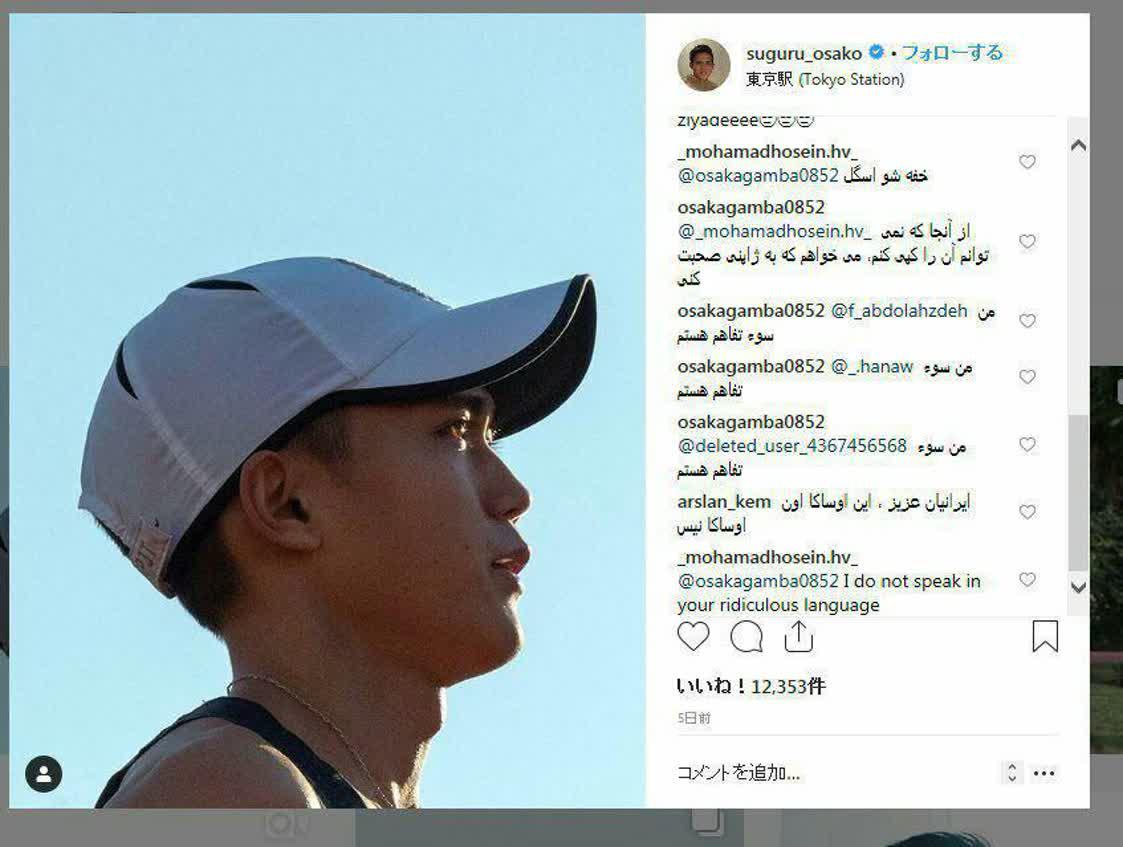Image resolution: width=1123 pixels, height=847 pixels.
Task: Click the comments scrollbar down arrow
Action: pos(1078,588)
